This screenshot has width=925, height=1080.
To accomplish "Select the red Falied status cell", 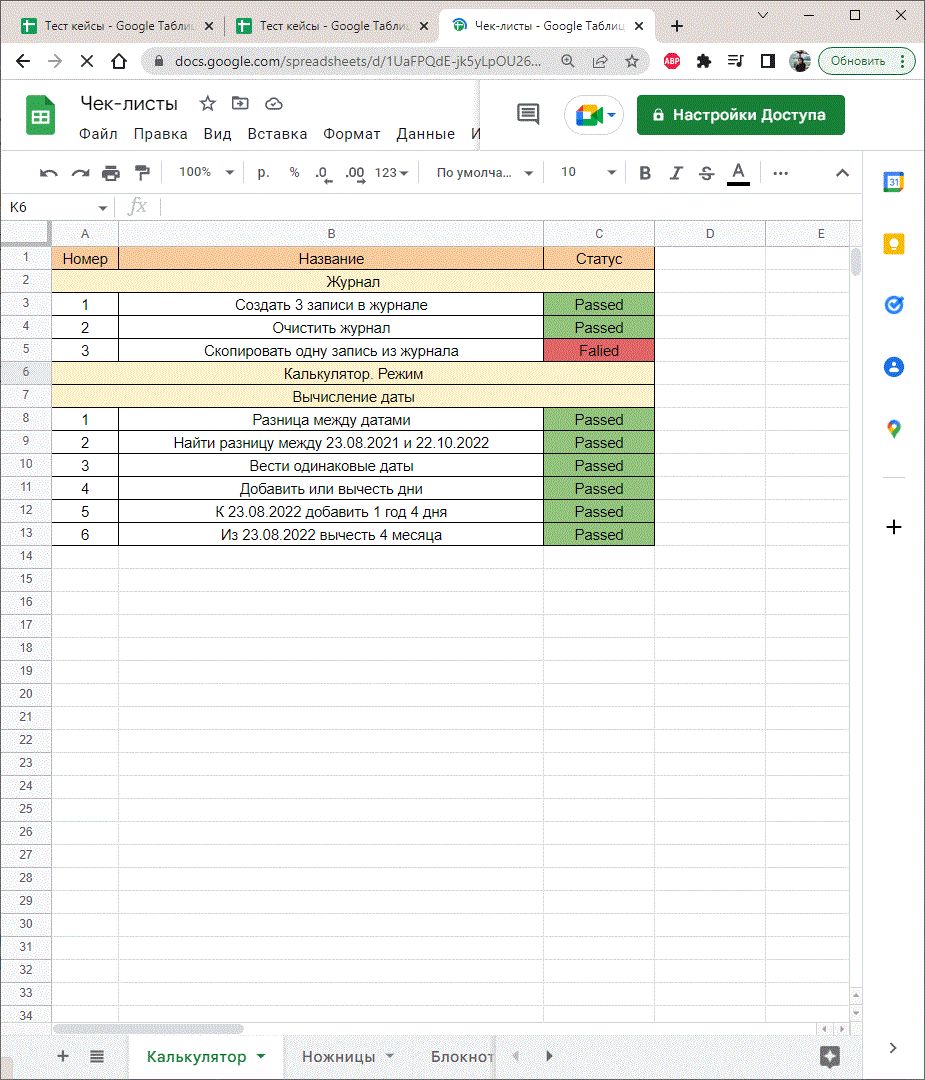I will tap(599, 351).
